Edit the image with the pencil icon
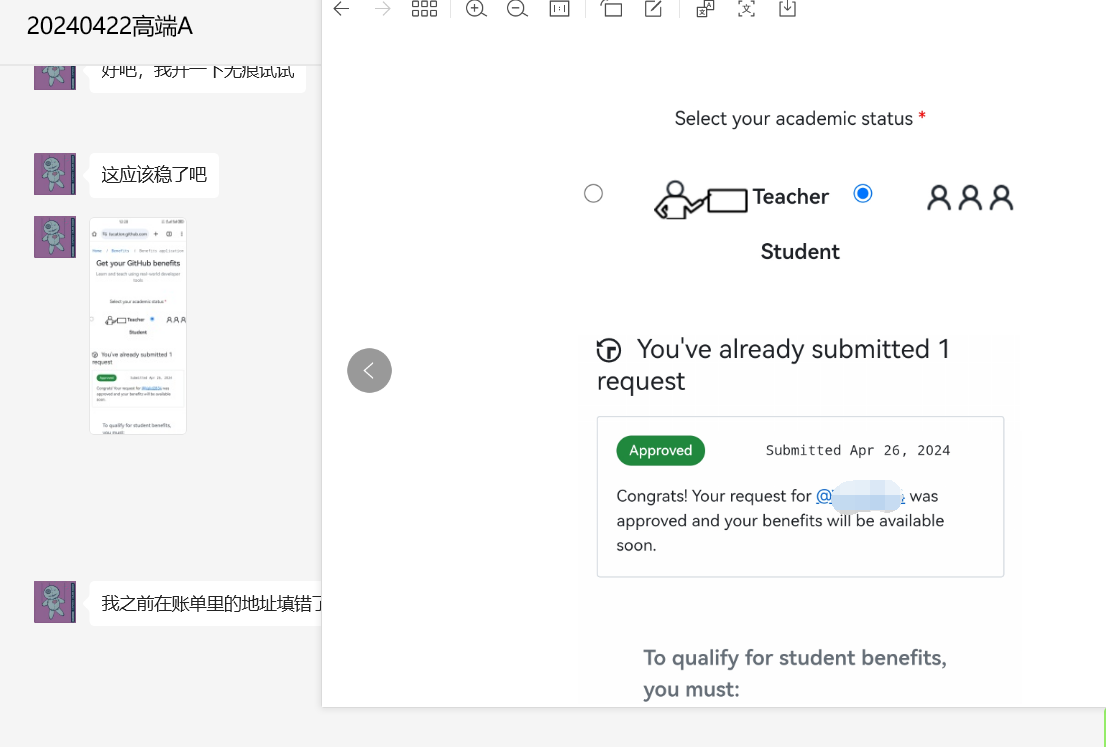 tap(653, 8)
